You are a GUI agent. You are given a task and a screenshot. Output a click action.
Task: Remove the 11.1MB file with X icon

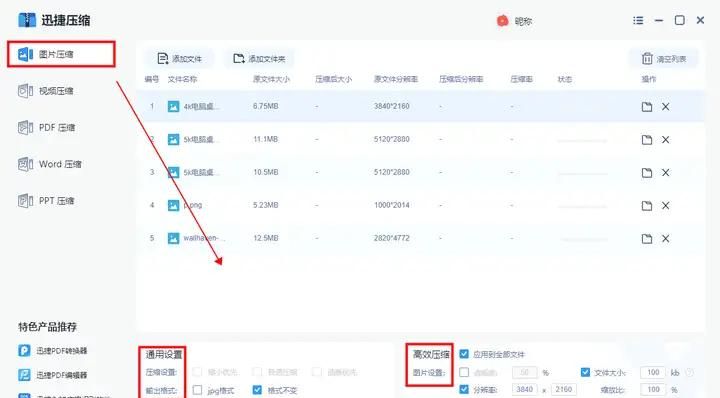pos(665,140)
